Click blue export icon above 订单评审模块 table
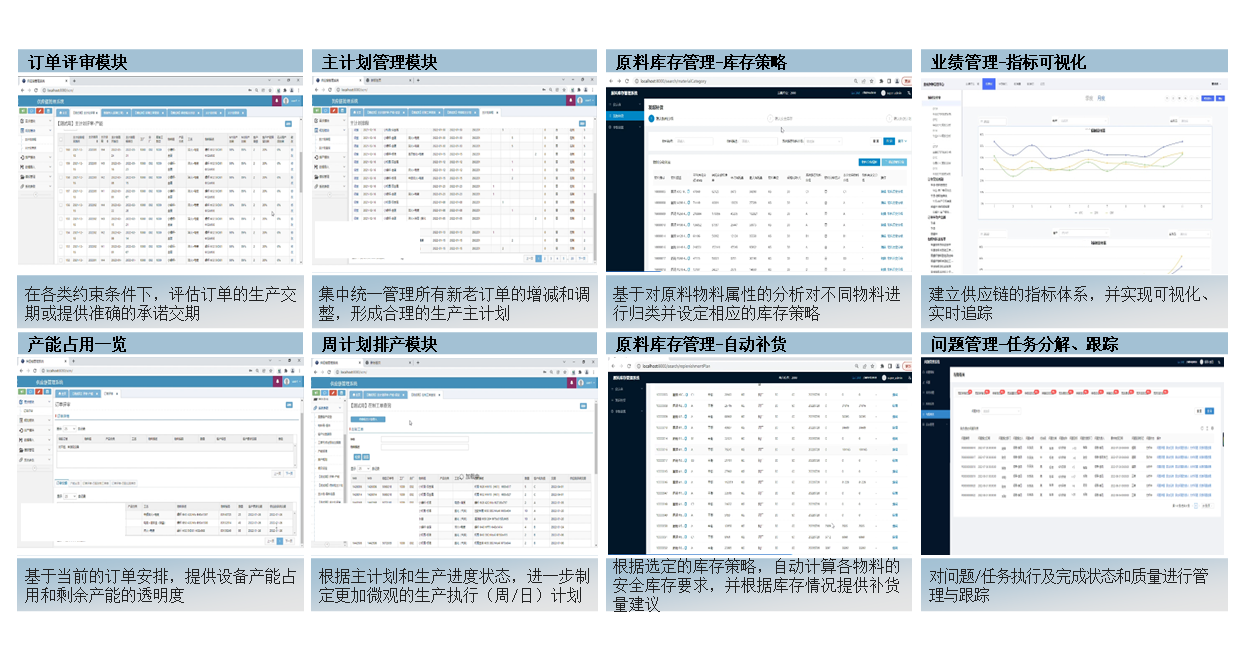This screenshot has width=1241, height=669. click(x=289, y=124)
